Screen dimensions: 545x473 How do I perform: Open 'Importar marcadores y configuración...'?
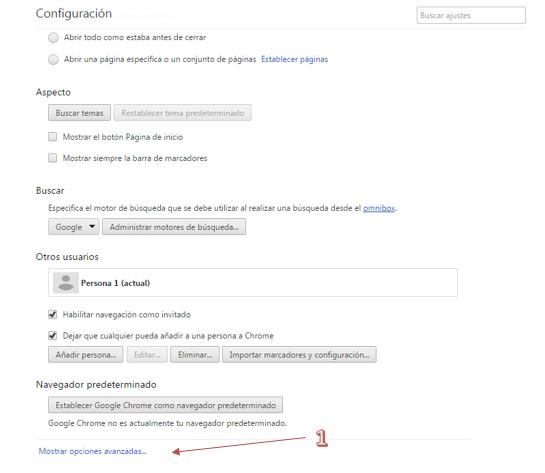point(299,354)
